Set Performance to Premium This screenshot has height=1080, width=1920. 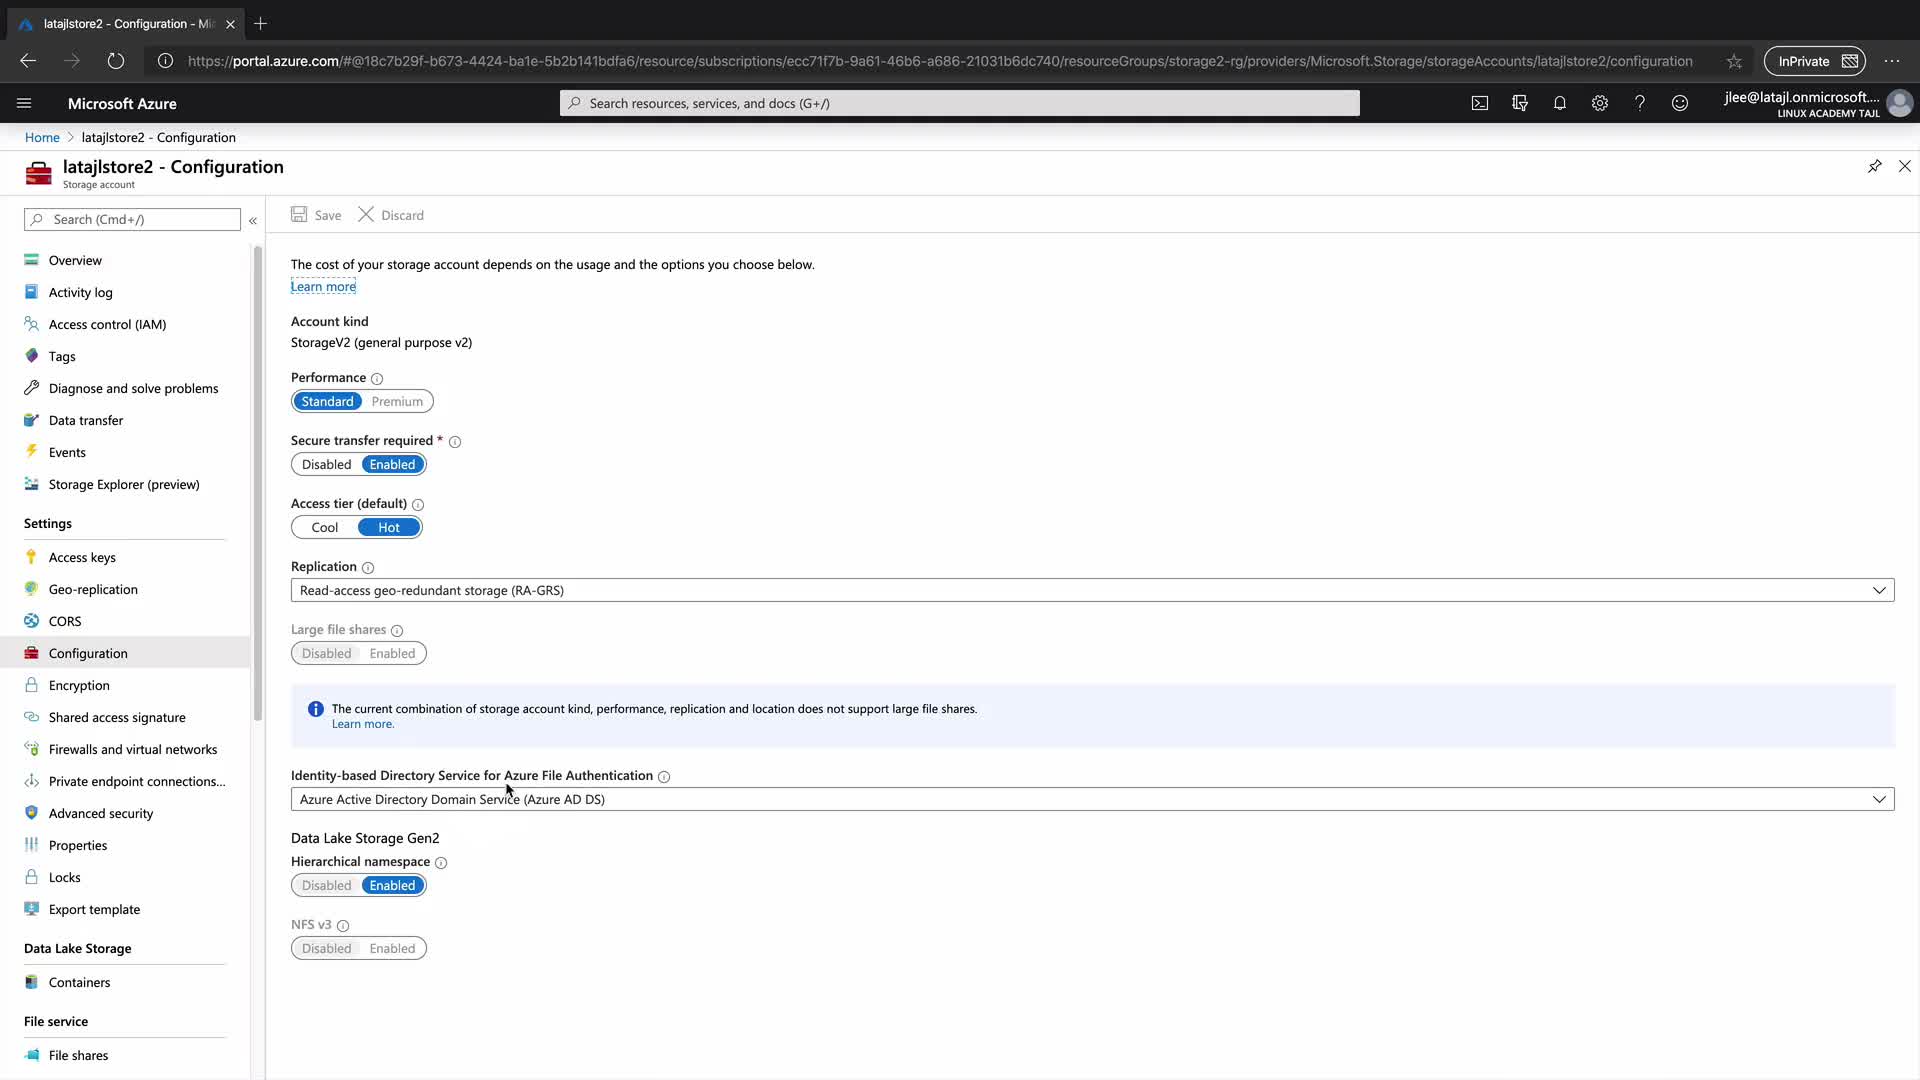[397, 402]
